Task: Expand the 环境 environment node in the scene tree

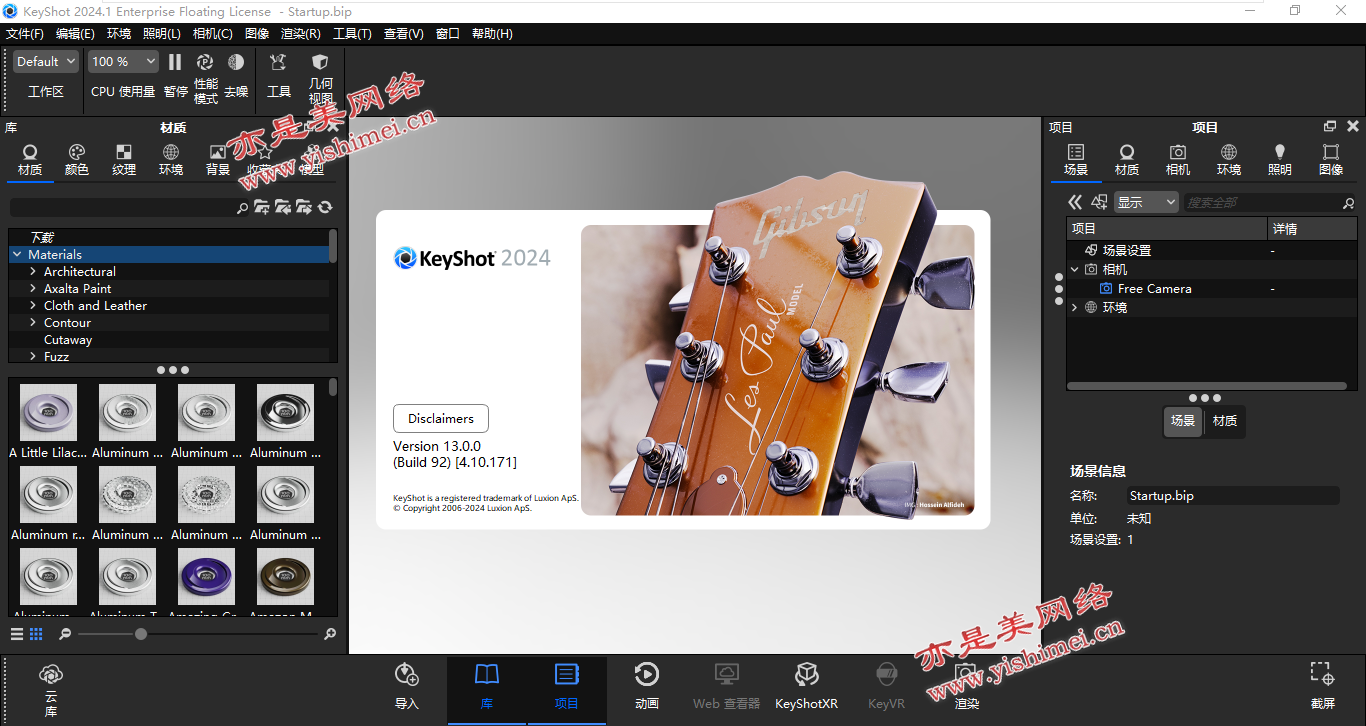Action: pyautogui.click(x=1075, y=308)
